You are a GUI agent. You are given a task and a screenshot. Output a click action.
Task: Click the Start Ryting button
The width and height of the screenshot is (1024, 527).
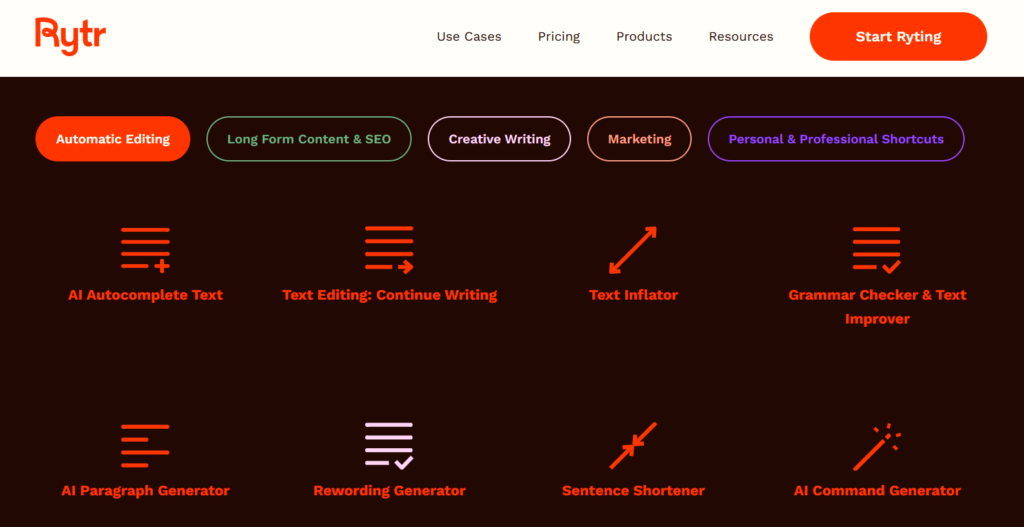pos(898,37)
